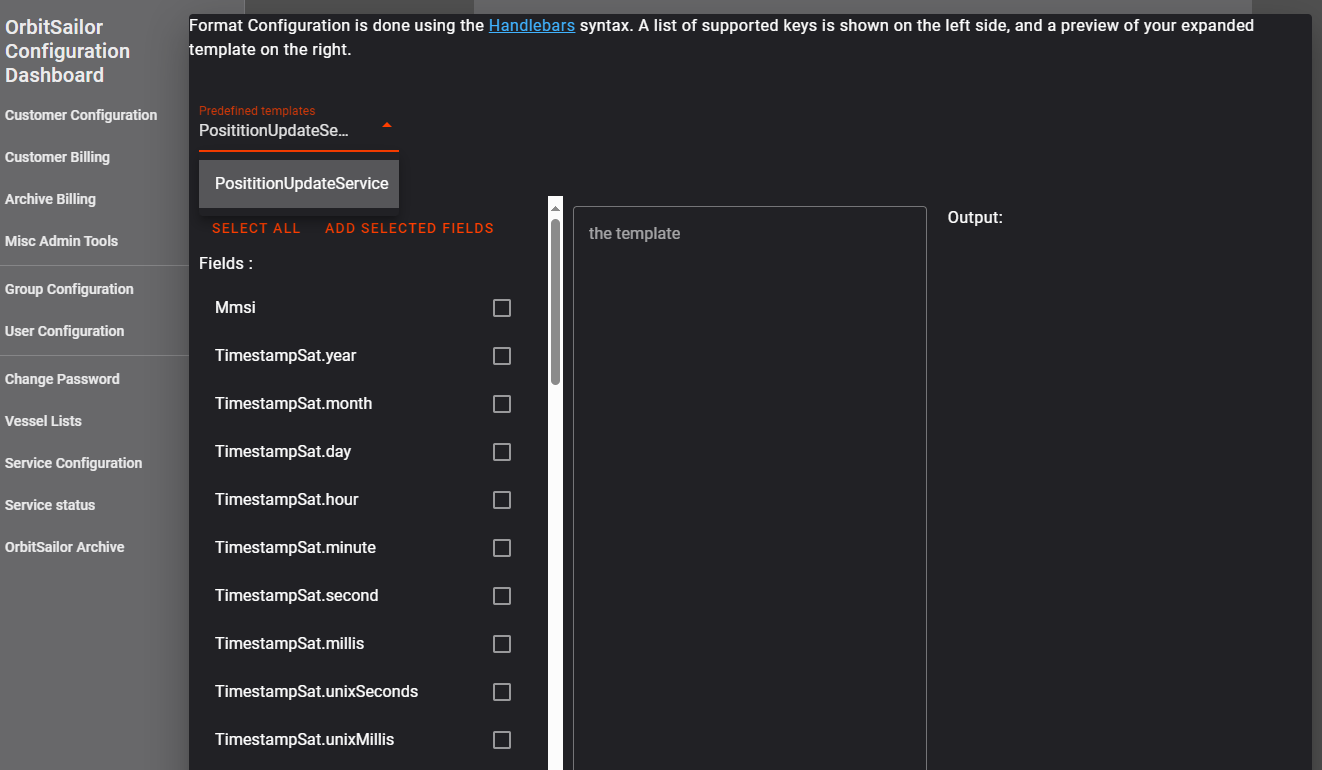Open the Predefined templates combo box
The height and width of the screenshot is (770, 1322).
299,128
